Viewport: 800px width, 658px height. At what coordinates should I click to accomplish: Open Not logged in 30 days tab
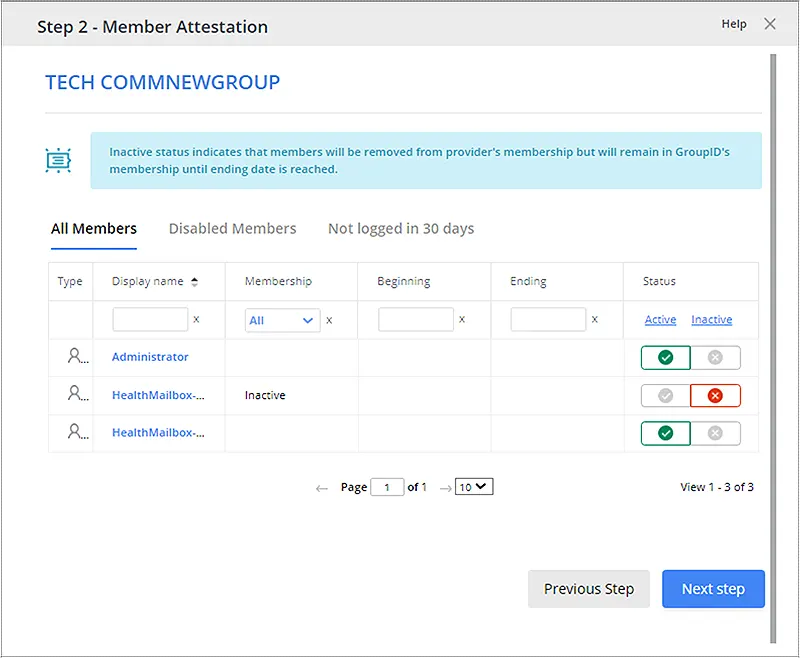(401, 229)
